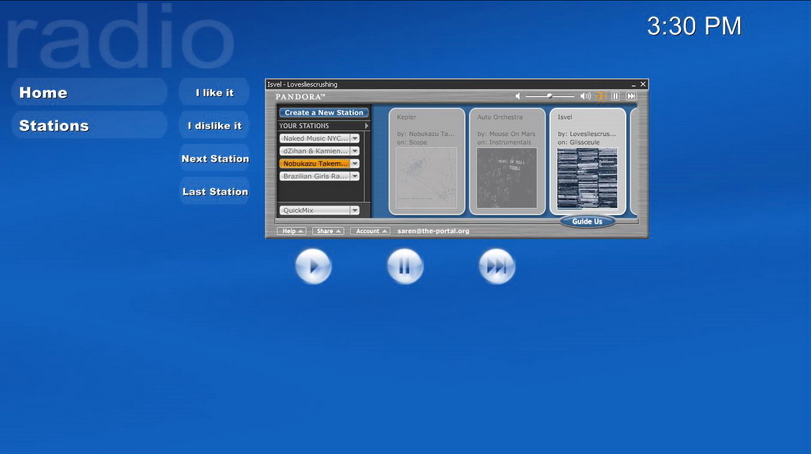Open dropdown arrow for Naked Music NYC station
The width and height of the screenshot is (811, 454).
[x=355, y=139]
